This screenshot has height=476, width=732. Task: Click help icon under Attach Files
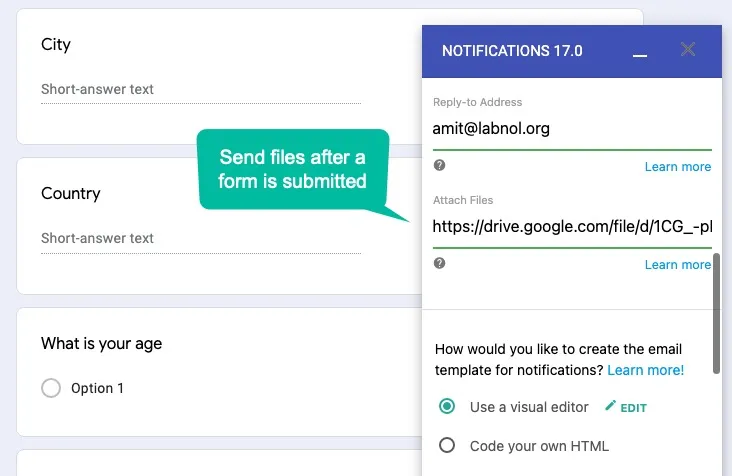pos(439,263)
